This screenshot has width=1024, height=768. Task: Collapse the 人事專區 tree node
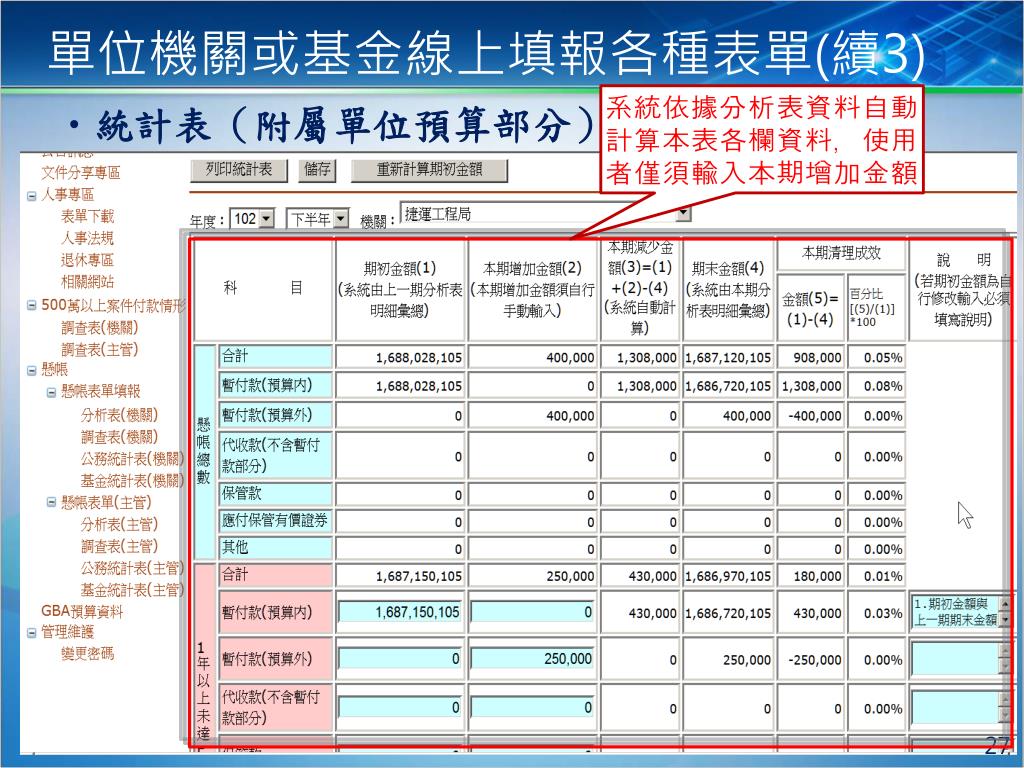click(x=31, y=195)
